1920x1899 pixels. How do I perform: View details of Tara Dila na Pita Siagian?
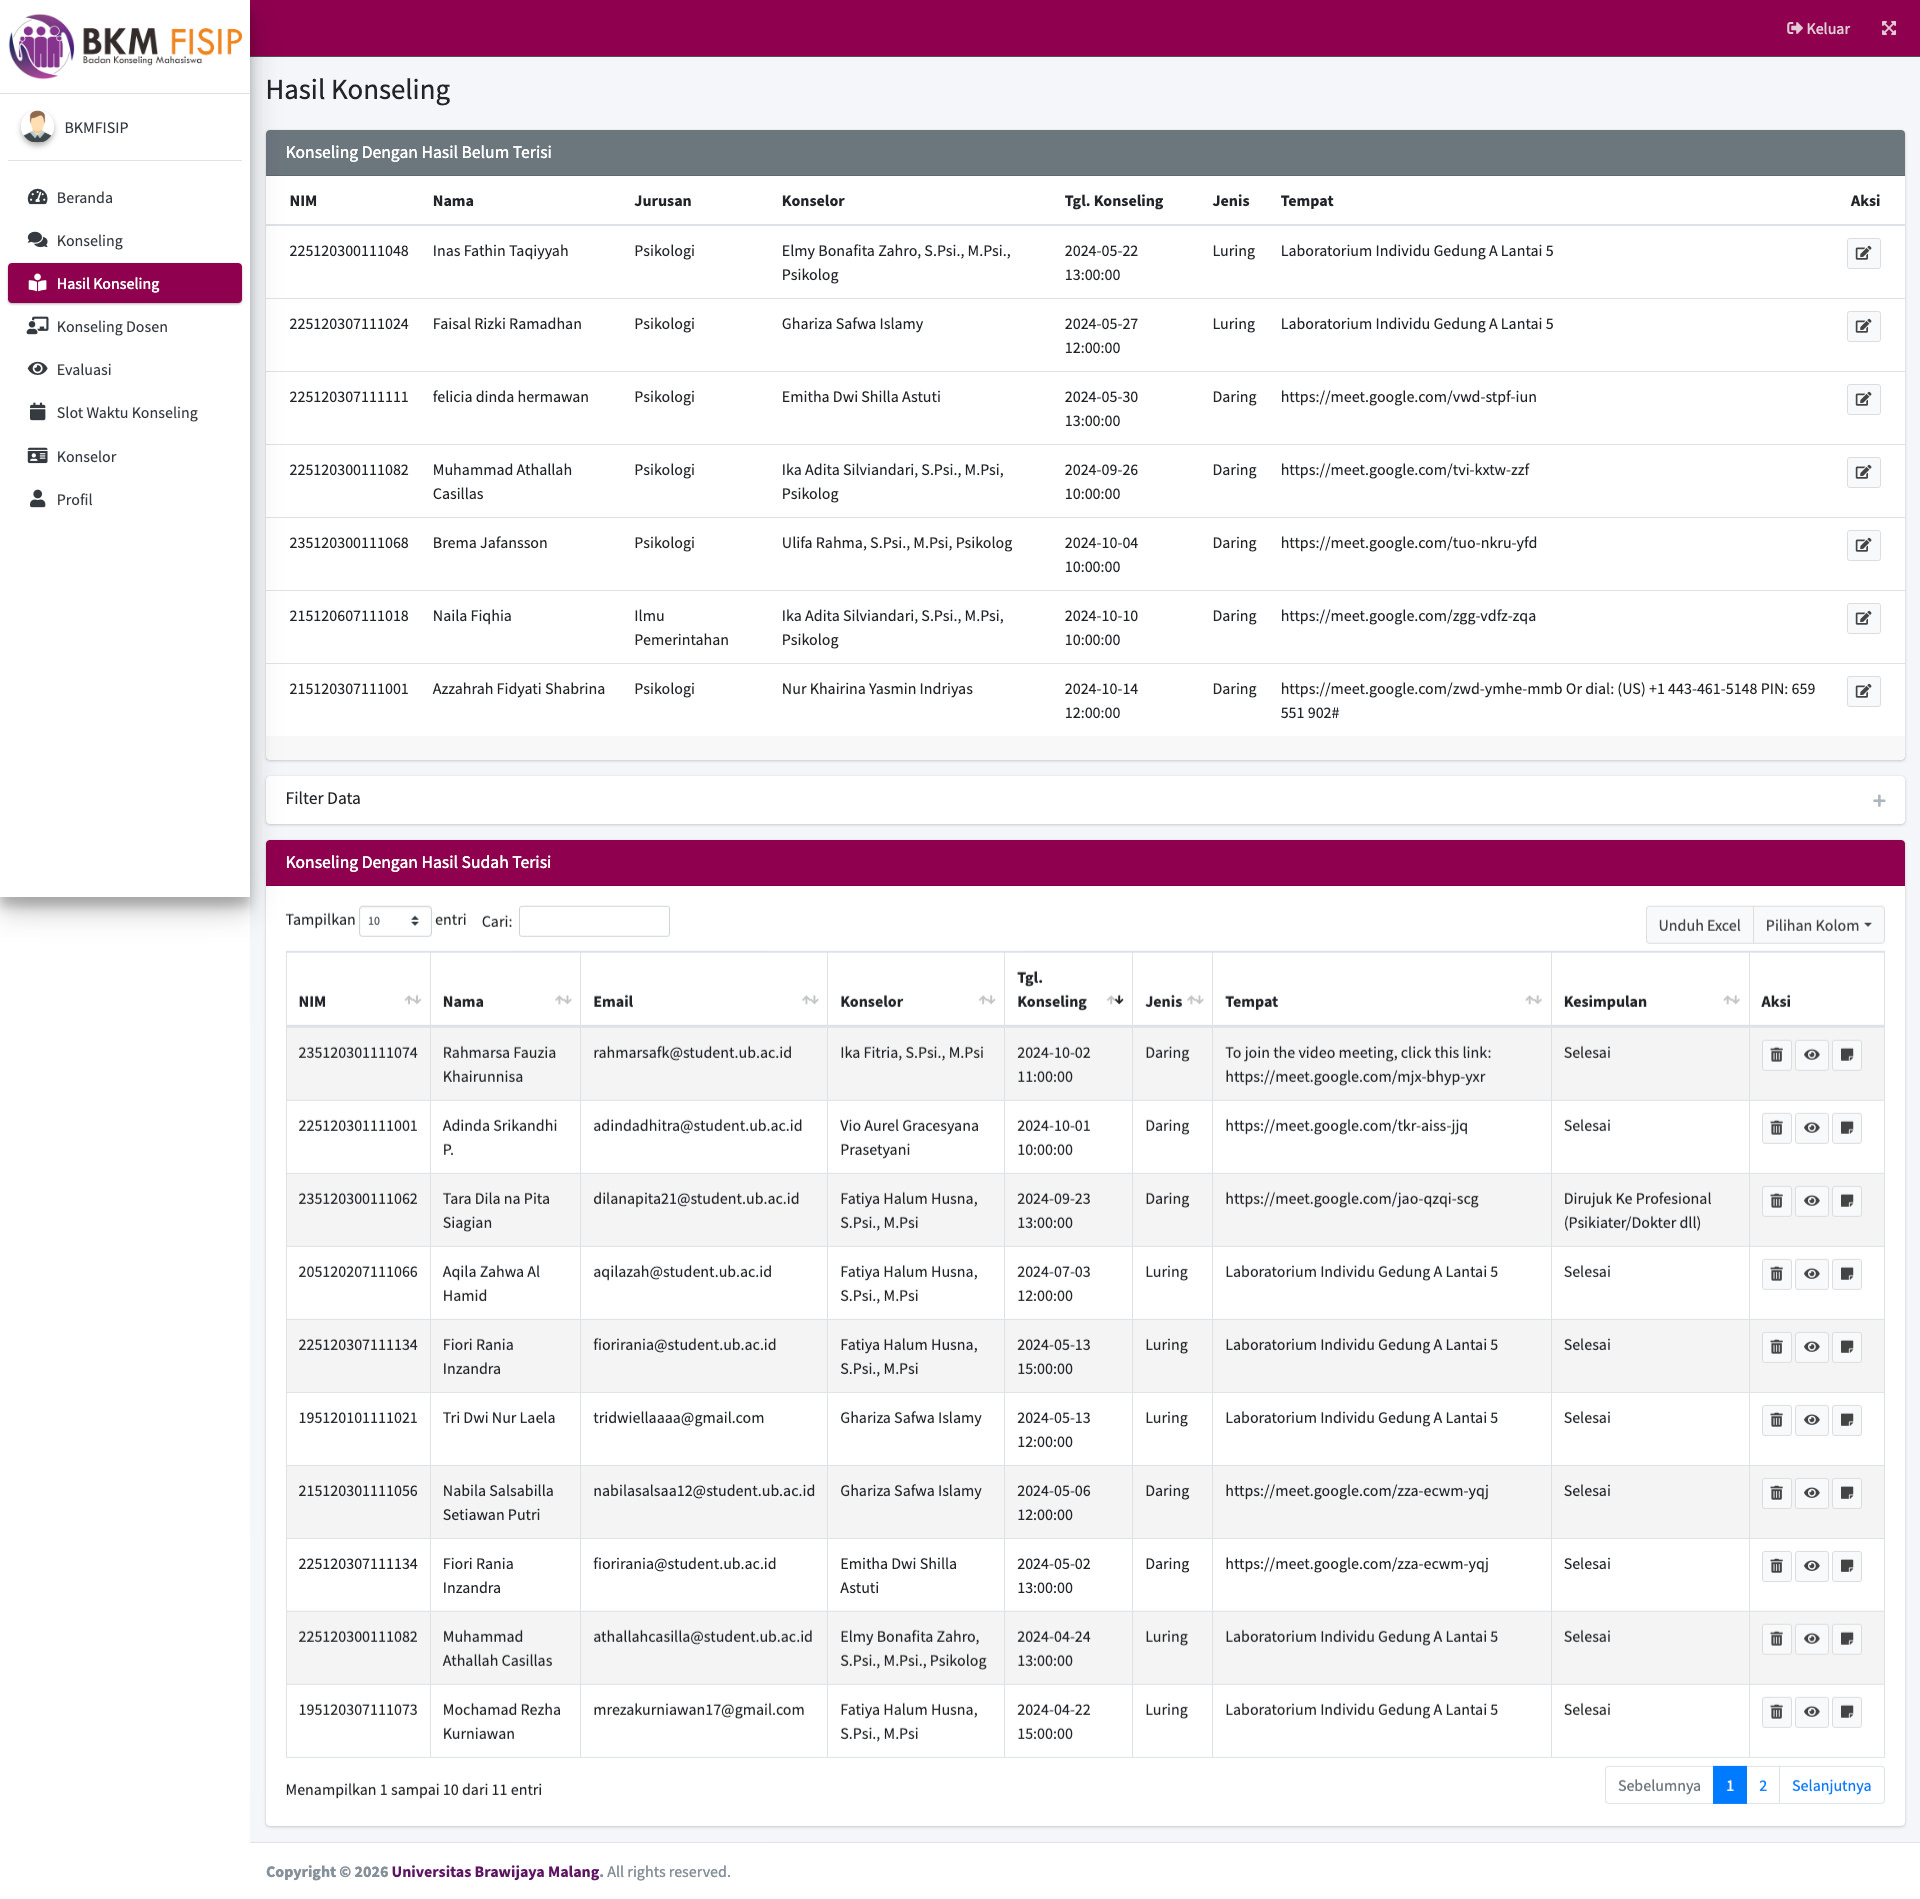pyautogui.click(x=1812, y=1201)
